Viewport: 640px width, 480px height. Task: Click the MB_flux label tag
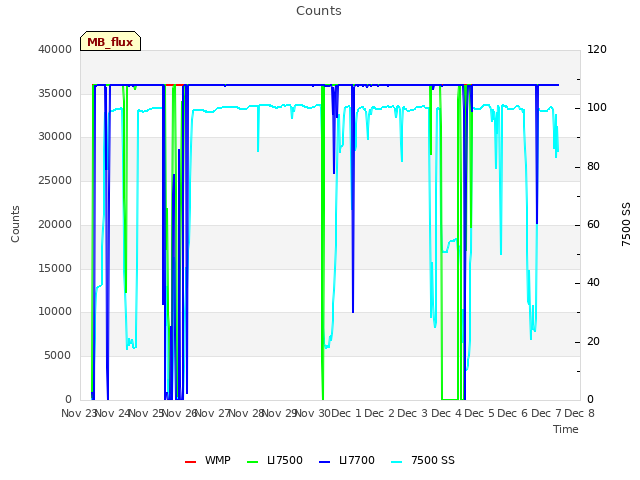click(110, 41)
